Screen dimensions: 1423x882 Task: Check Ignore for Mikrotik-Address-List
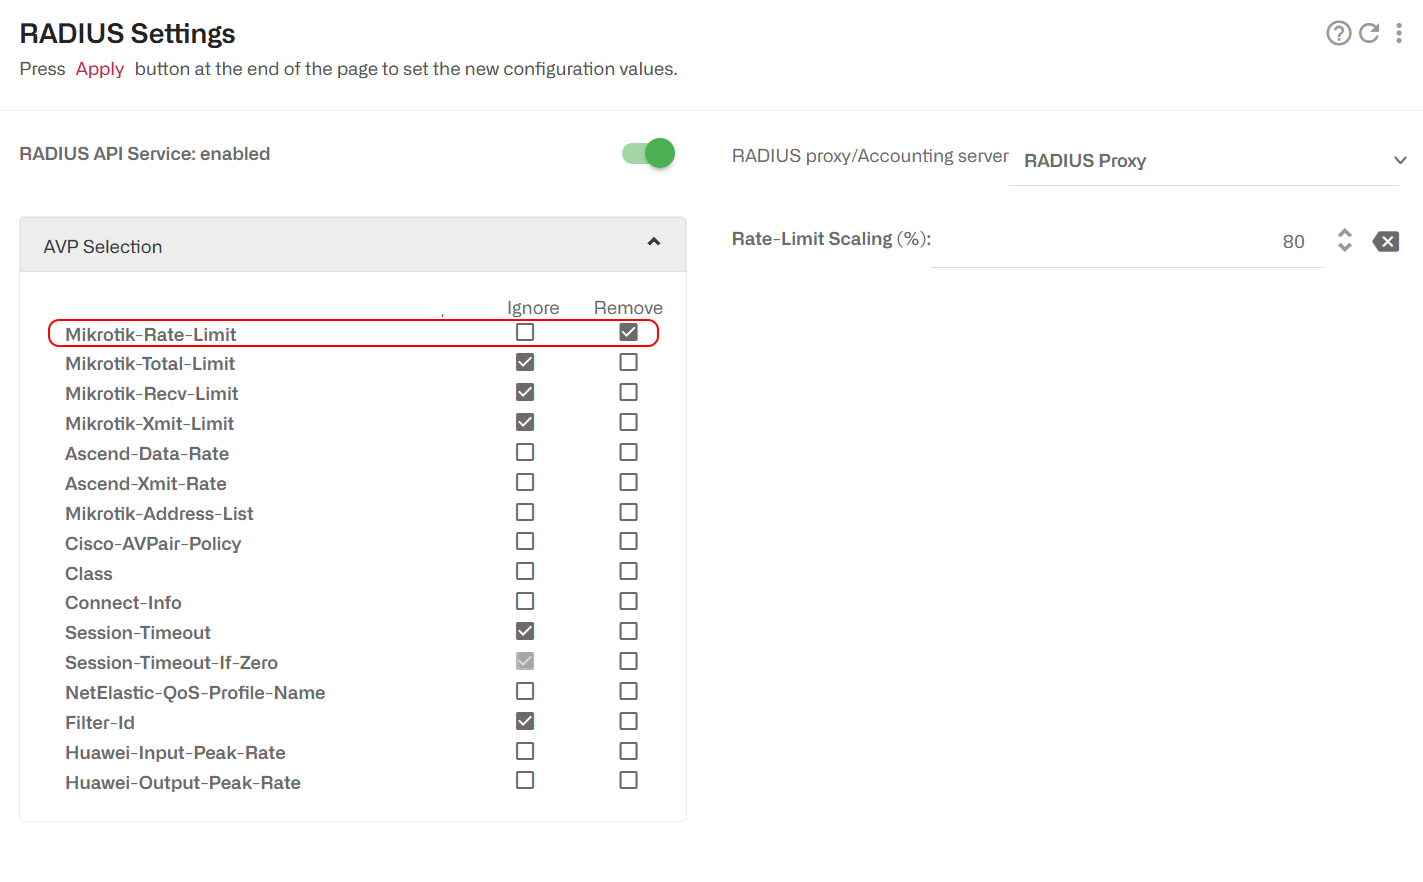[x=525, y=511]
